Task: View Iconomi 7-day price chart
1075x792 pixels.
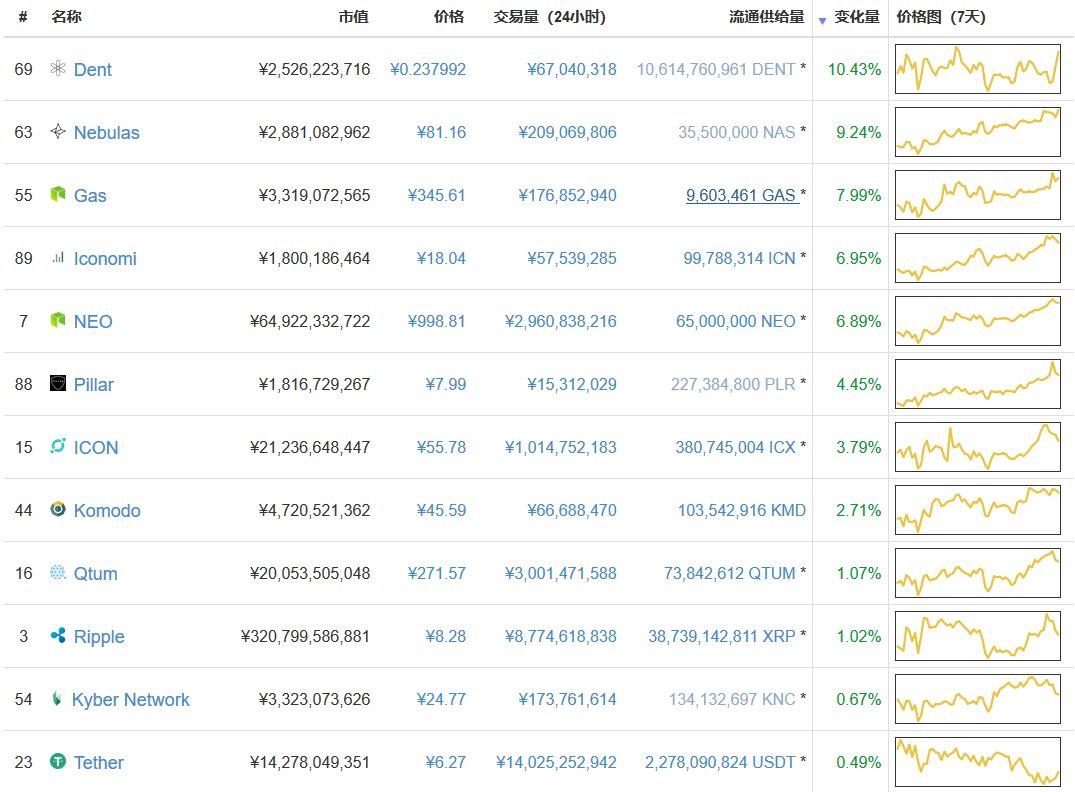Action: [x=978, y=258]
